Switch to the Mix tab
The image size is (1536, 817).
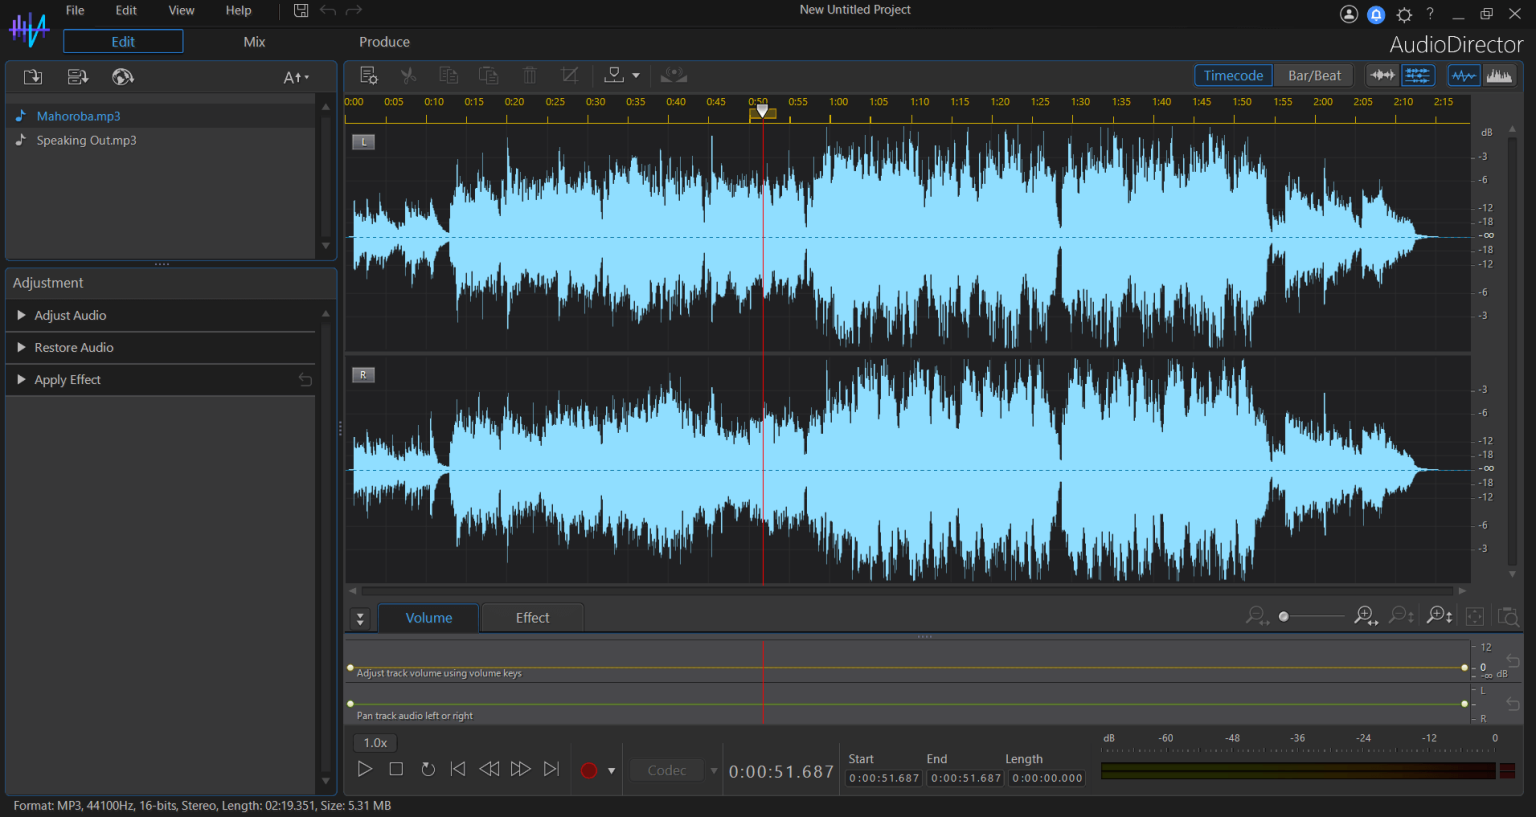[x=254, y=42]
